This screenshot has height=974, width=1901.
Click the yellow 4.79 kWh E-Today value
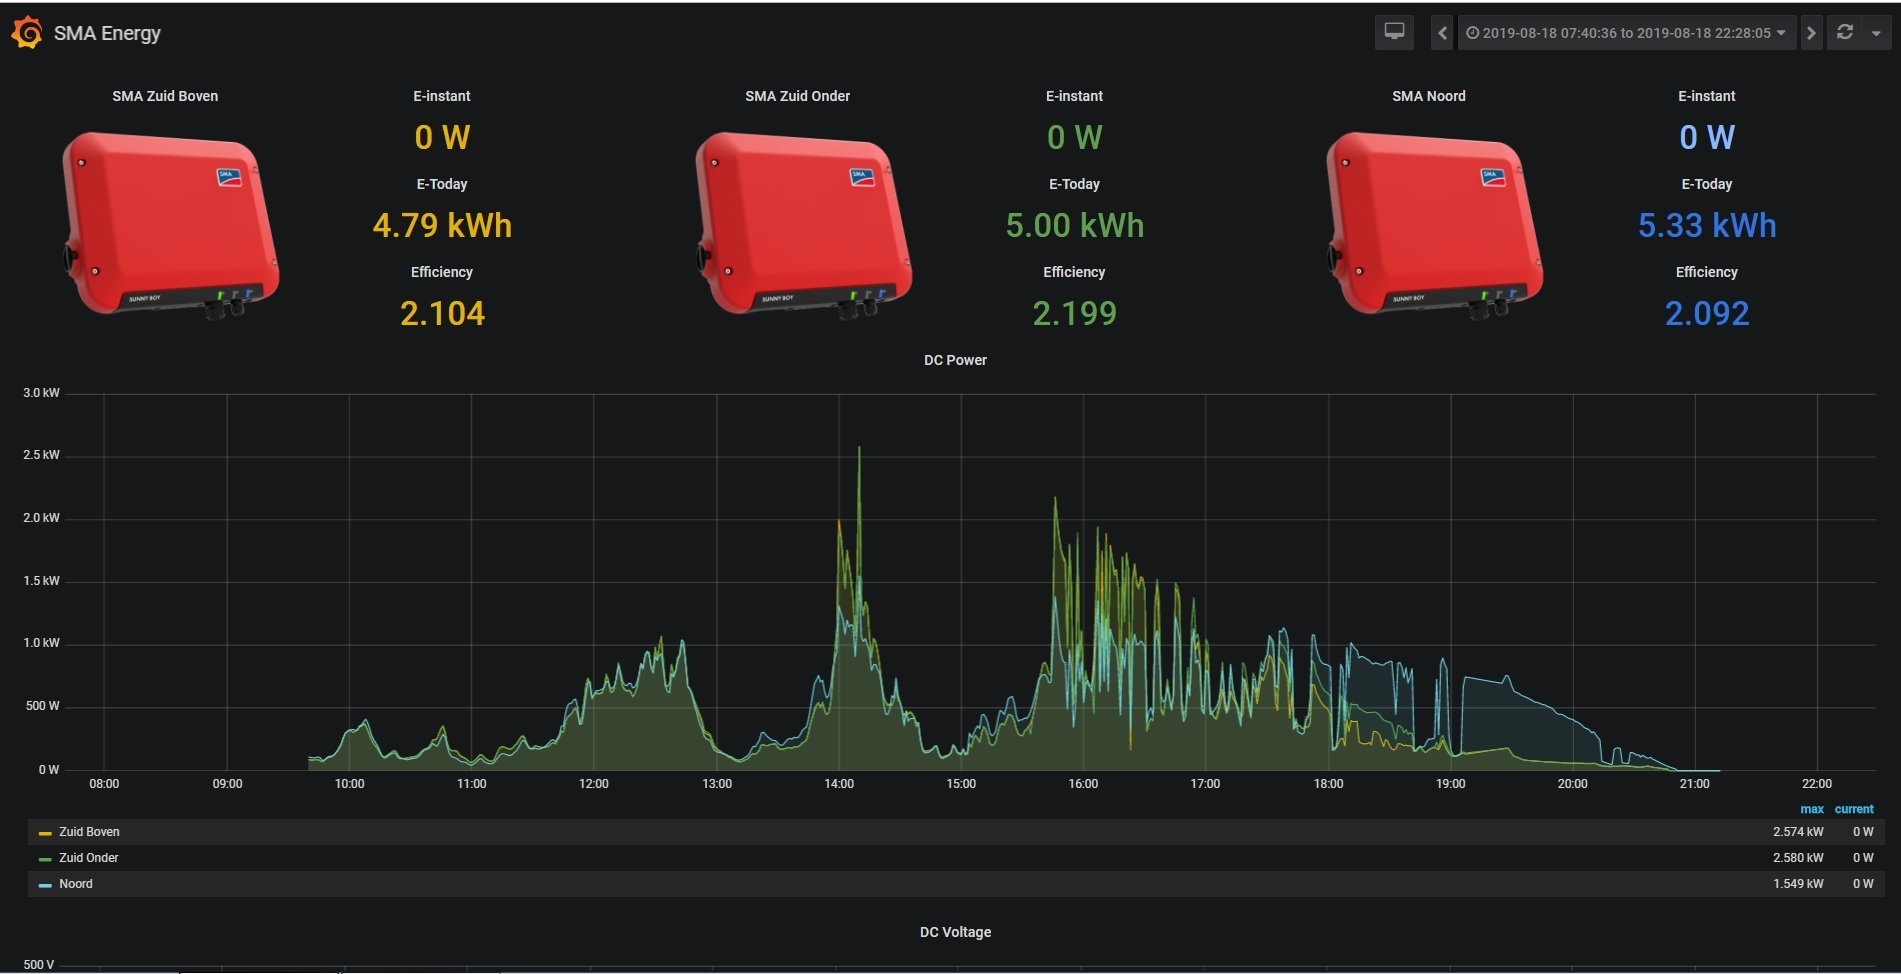pos(442,225)
